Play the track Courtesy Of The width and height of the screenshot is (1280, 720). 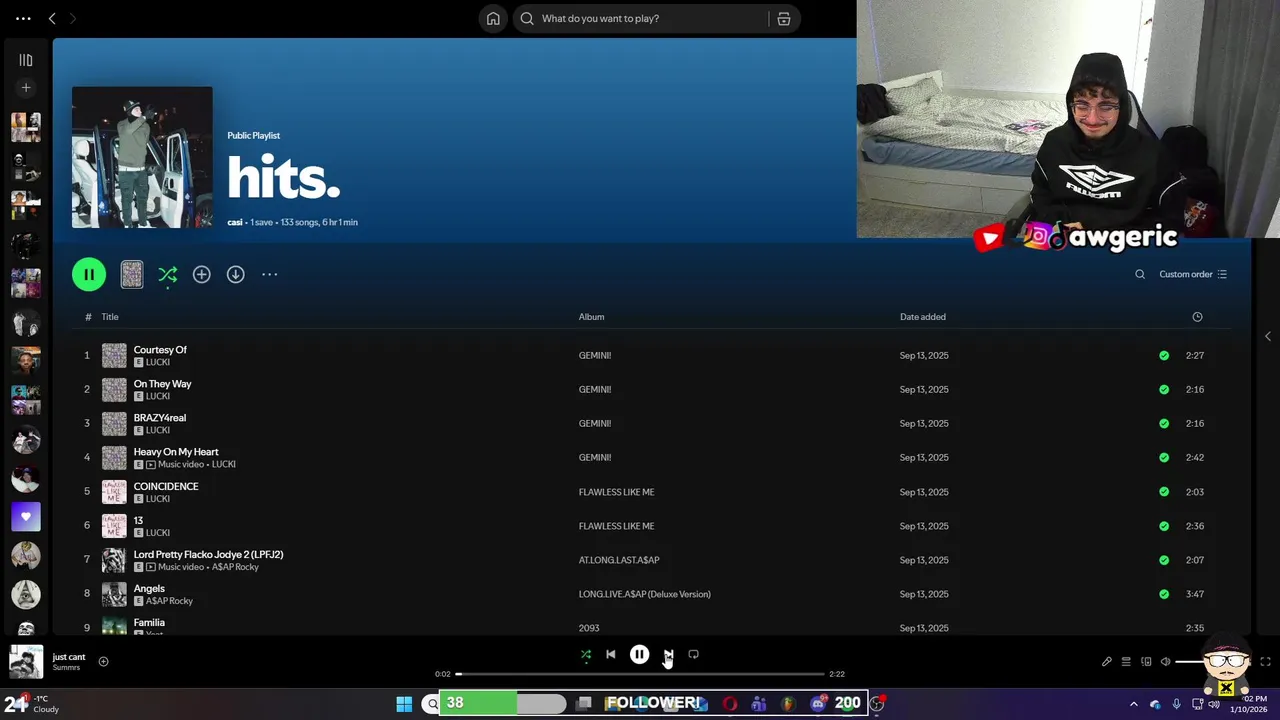pyautogui.click(x=160, y=350)
